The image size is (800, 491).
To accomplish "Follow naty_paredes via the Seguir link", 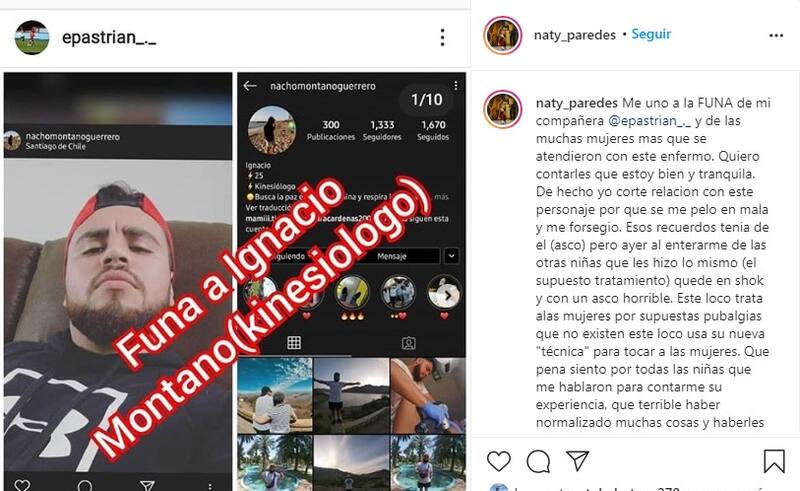I will pyautogui.click(x=651, y=34).
